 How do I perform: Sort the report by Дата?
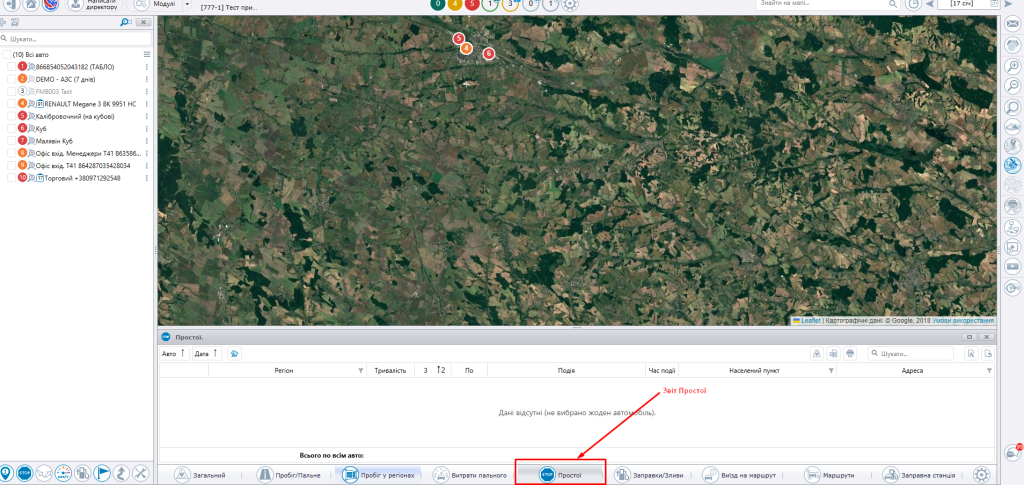pos(206,353)
